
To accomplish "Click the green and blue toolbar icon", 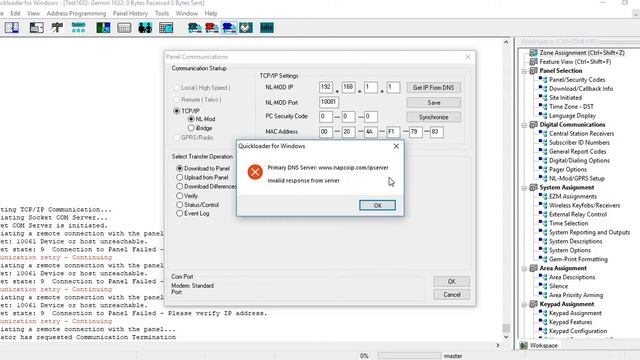I will (x=103, y=28).
